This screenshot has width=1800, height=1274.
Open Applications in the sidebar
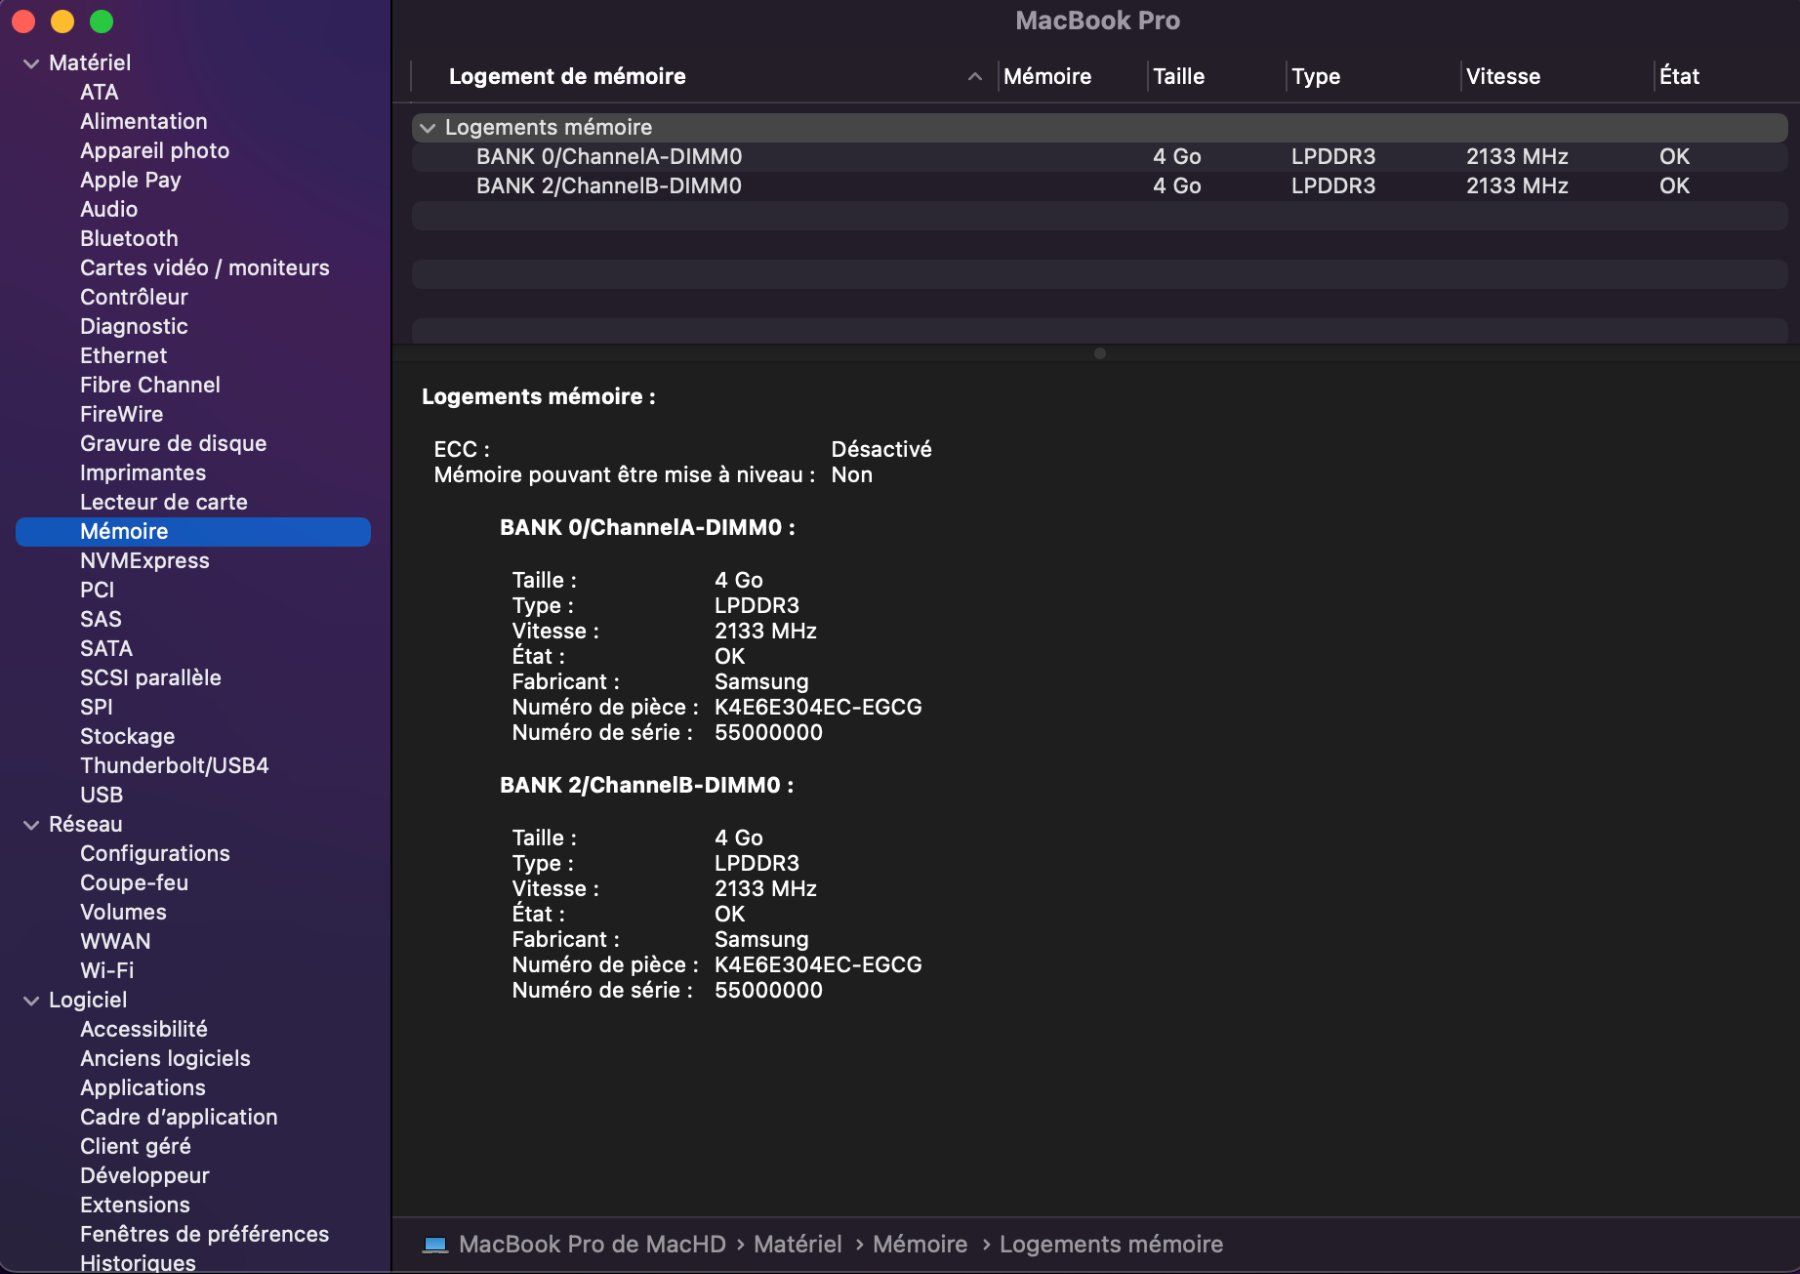143,1088
